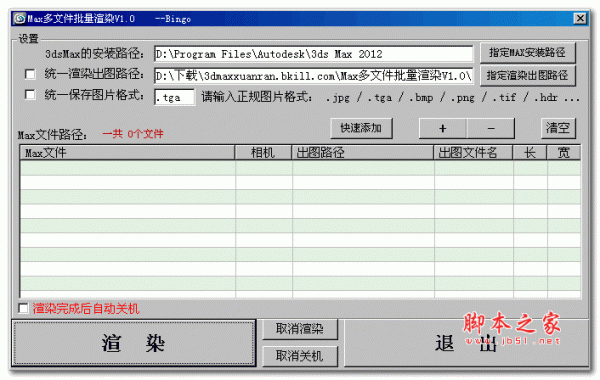The height and width of the screenshot is (380, 600).
Task: Click the 相机 column header
Action: coord(263,153)
